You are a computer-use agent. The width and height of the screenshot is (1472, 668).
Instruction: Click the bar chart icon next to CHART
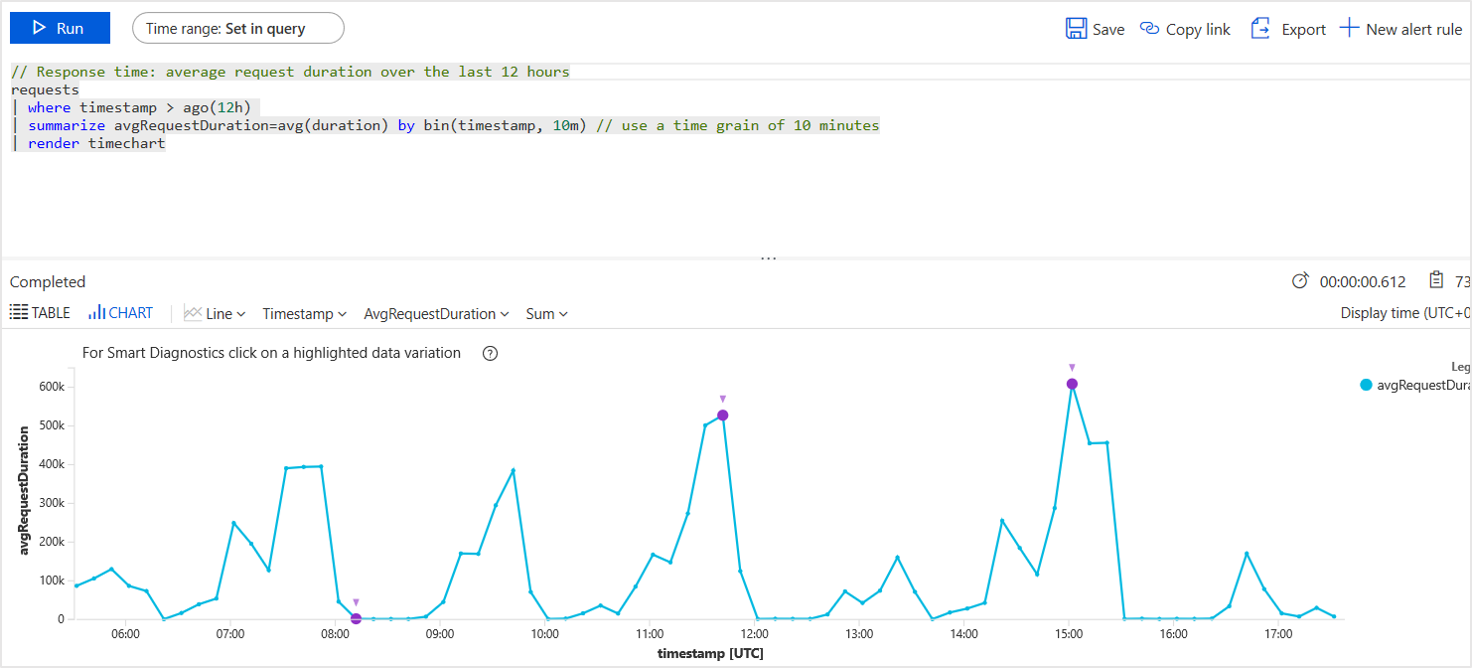click(x=96, y=313)
